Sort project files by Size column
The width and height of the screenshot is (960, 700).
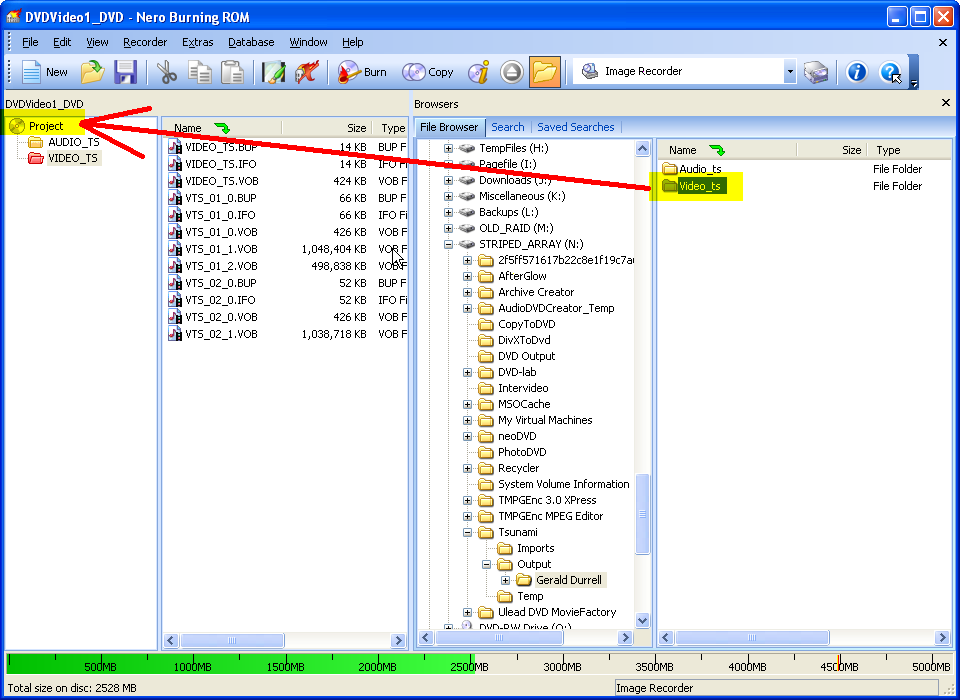click(355, 128)
